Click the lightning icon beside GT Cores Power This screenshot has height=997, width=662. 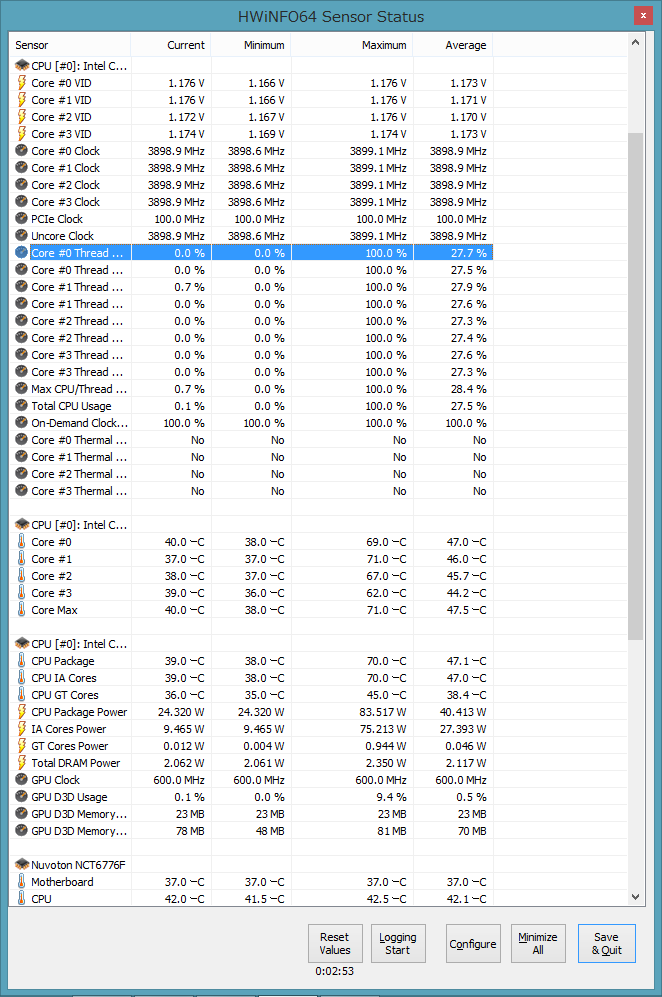(22, 746)
